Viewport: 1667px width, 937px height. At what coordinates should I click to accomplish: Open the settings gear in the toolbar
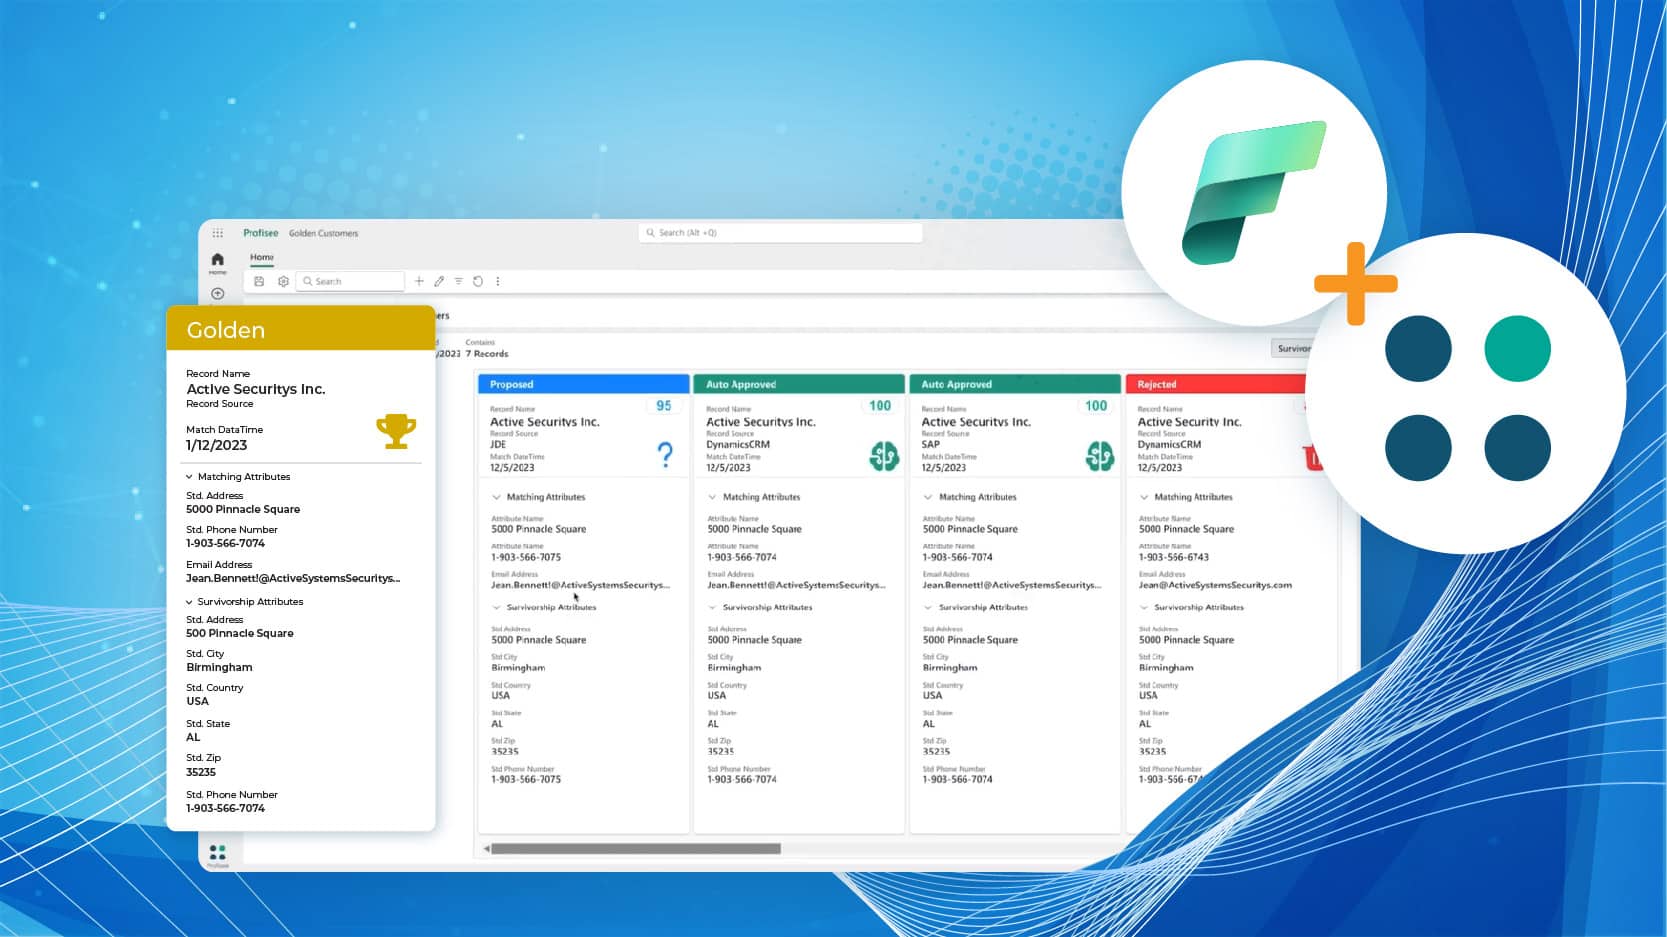click(x=283, y=281)
